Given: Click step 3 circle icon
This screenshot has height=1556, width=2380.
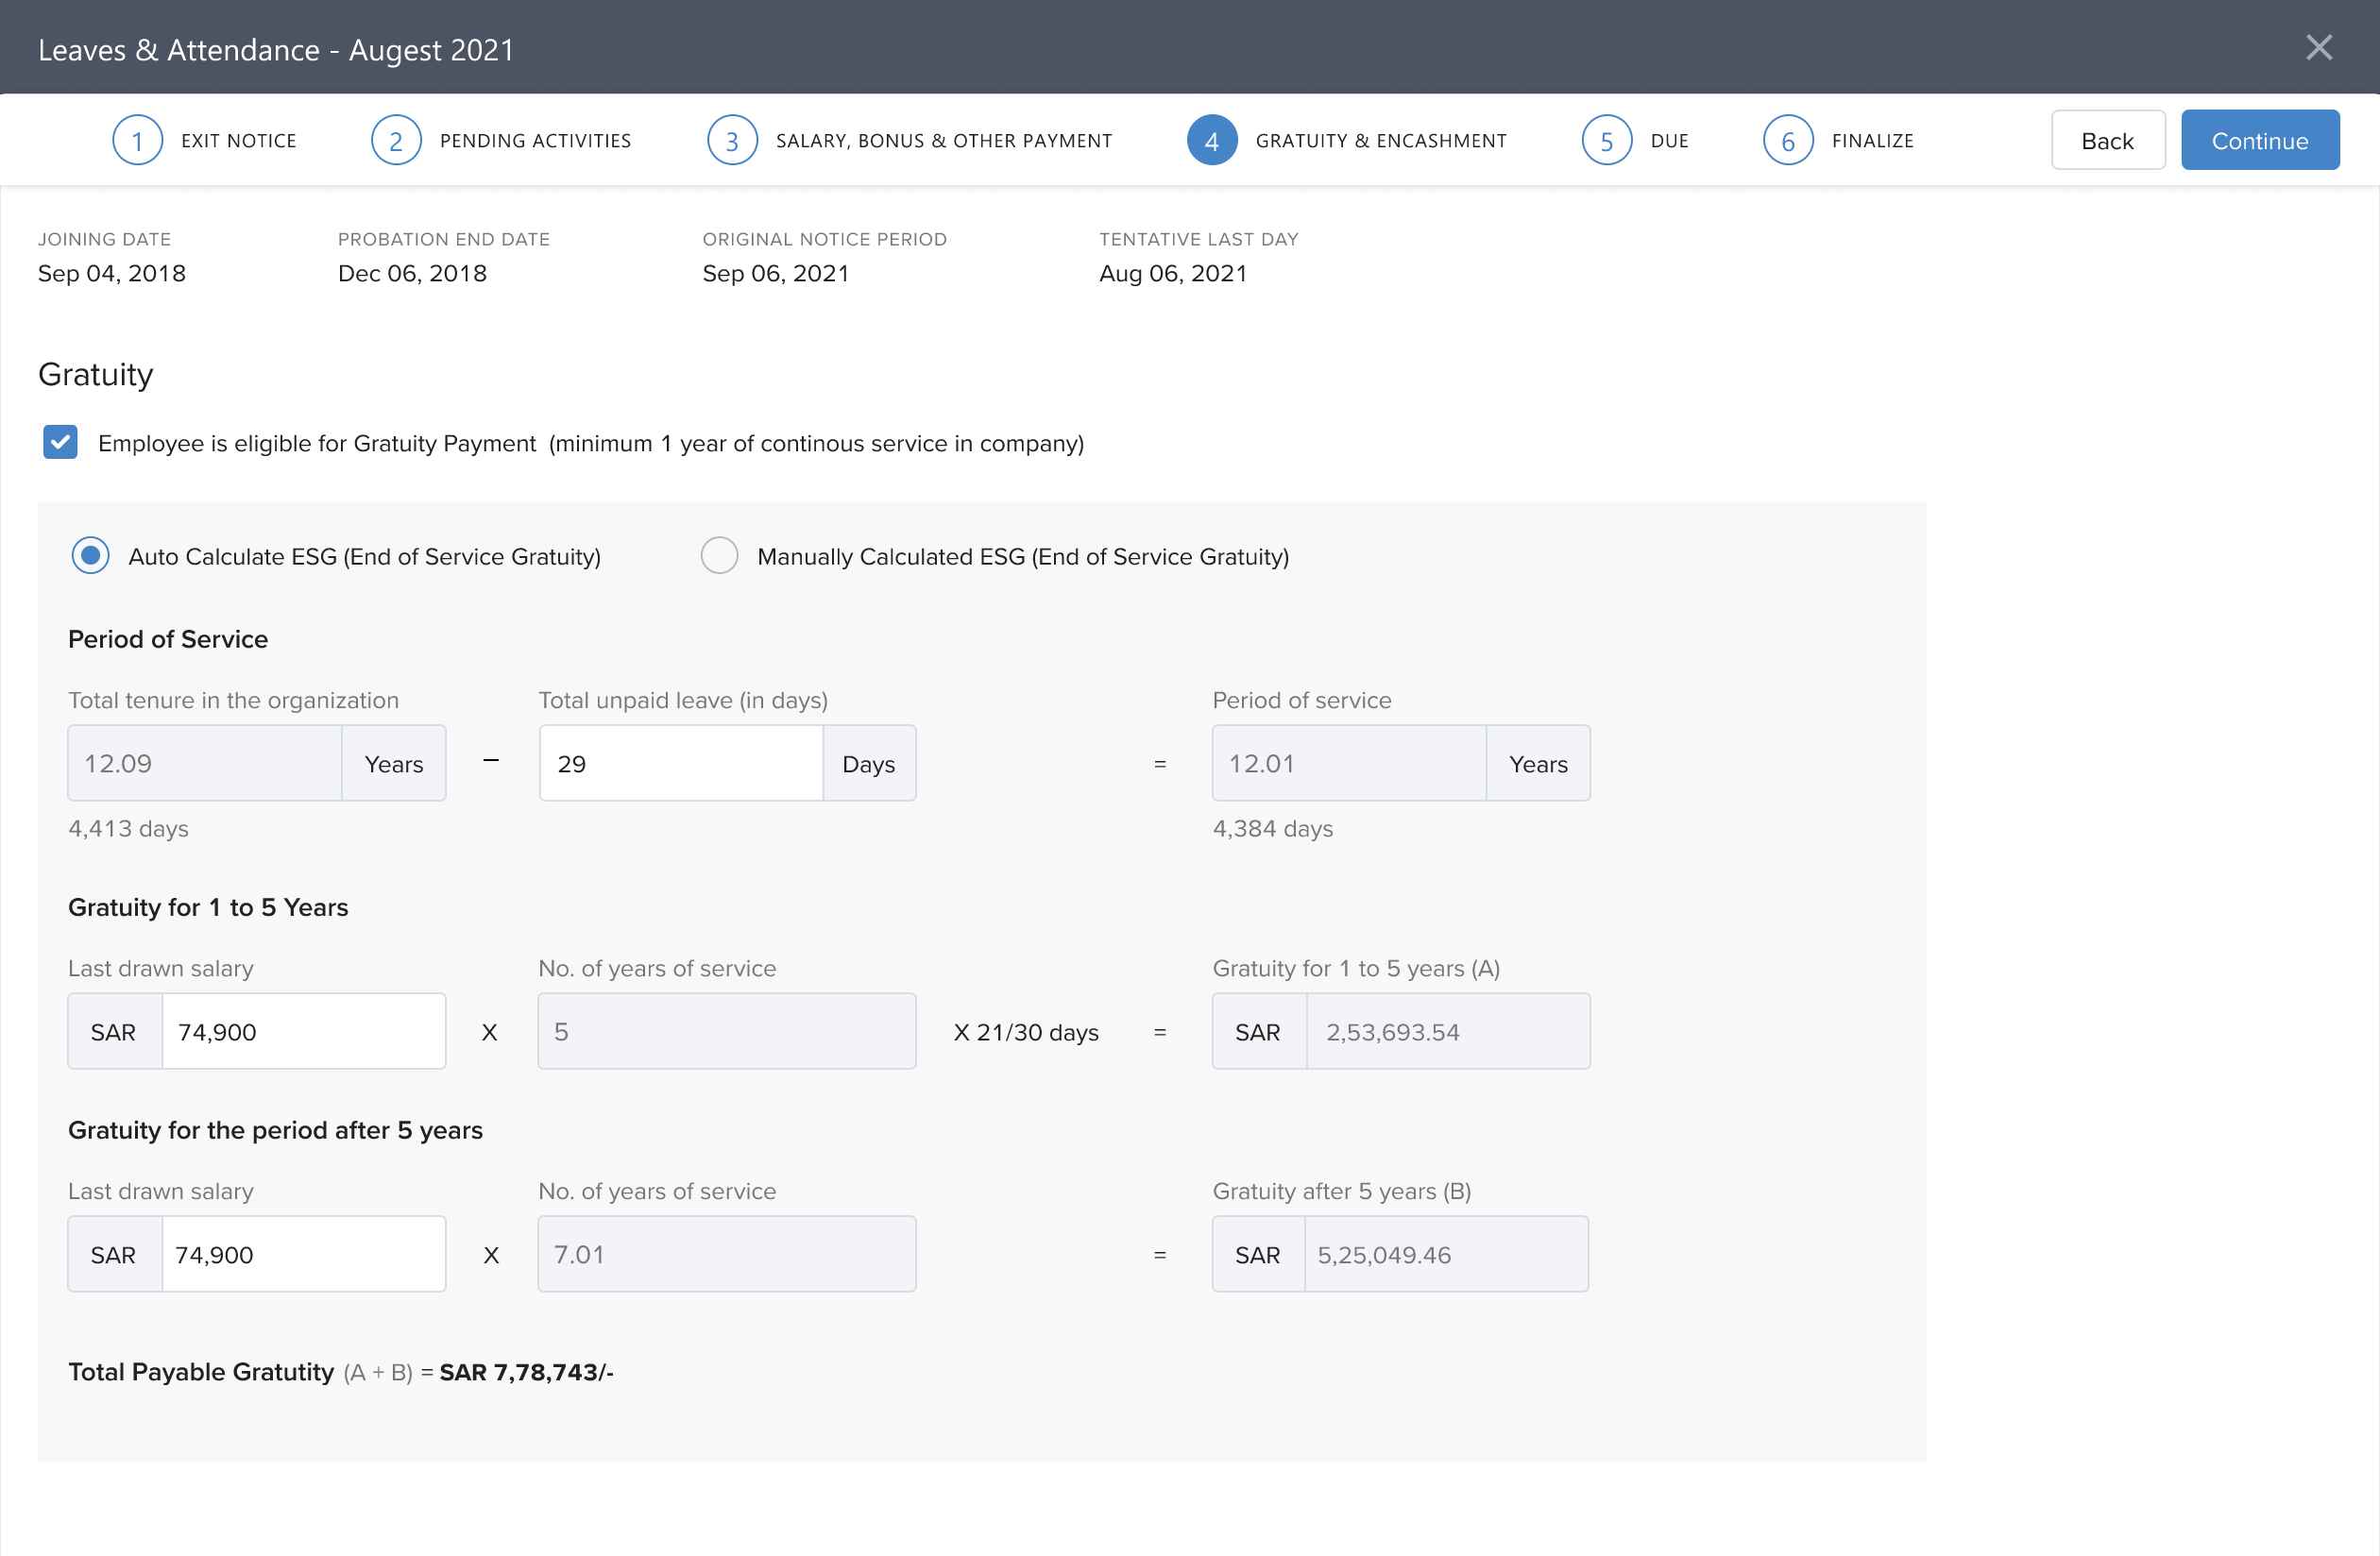Looking at the screenshot, I should pyautogui.click(x=732, y=141).
